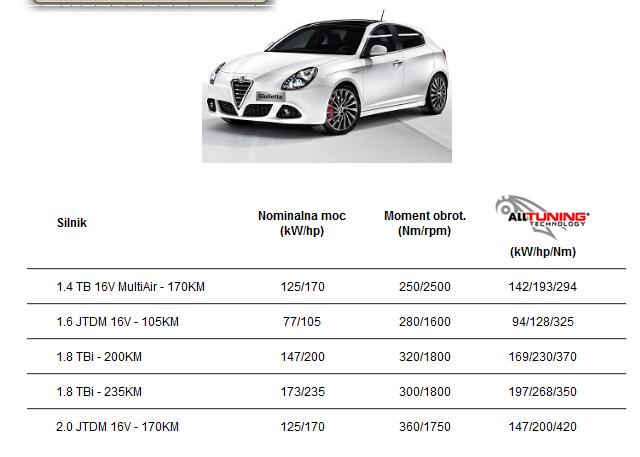640x457 pixels.
Task: Click power value 125/170 in 2.0 JTDM row
Action: [x=302, y=427]
